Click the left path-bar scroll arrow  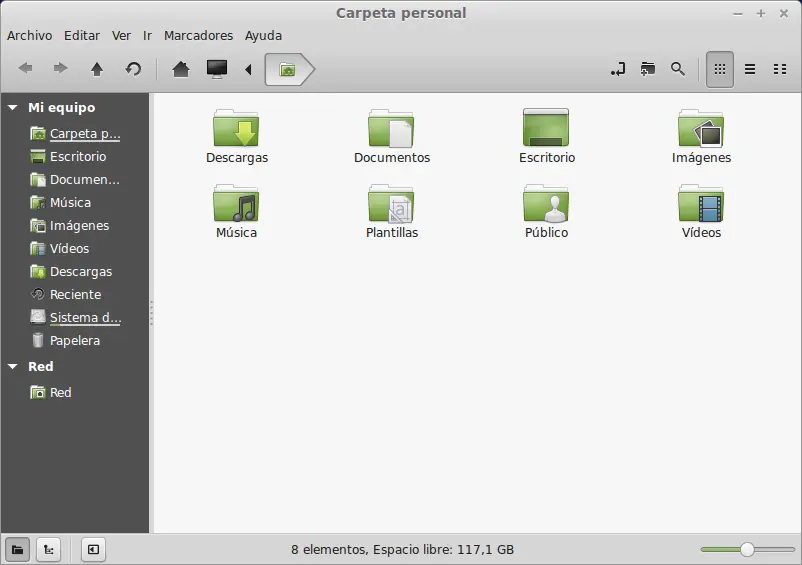point(249,69)
